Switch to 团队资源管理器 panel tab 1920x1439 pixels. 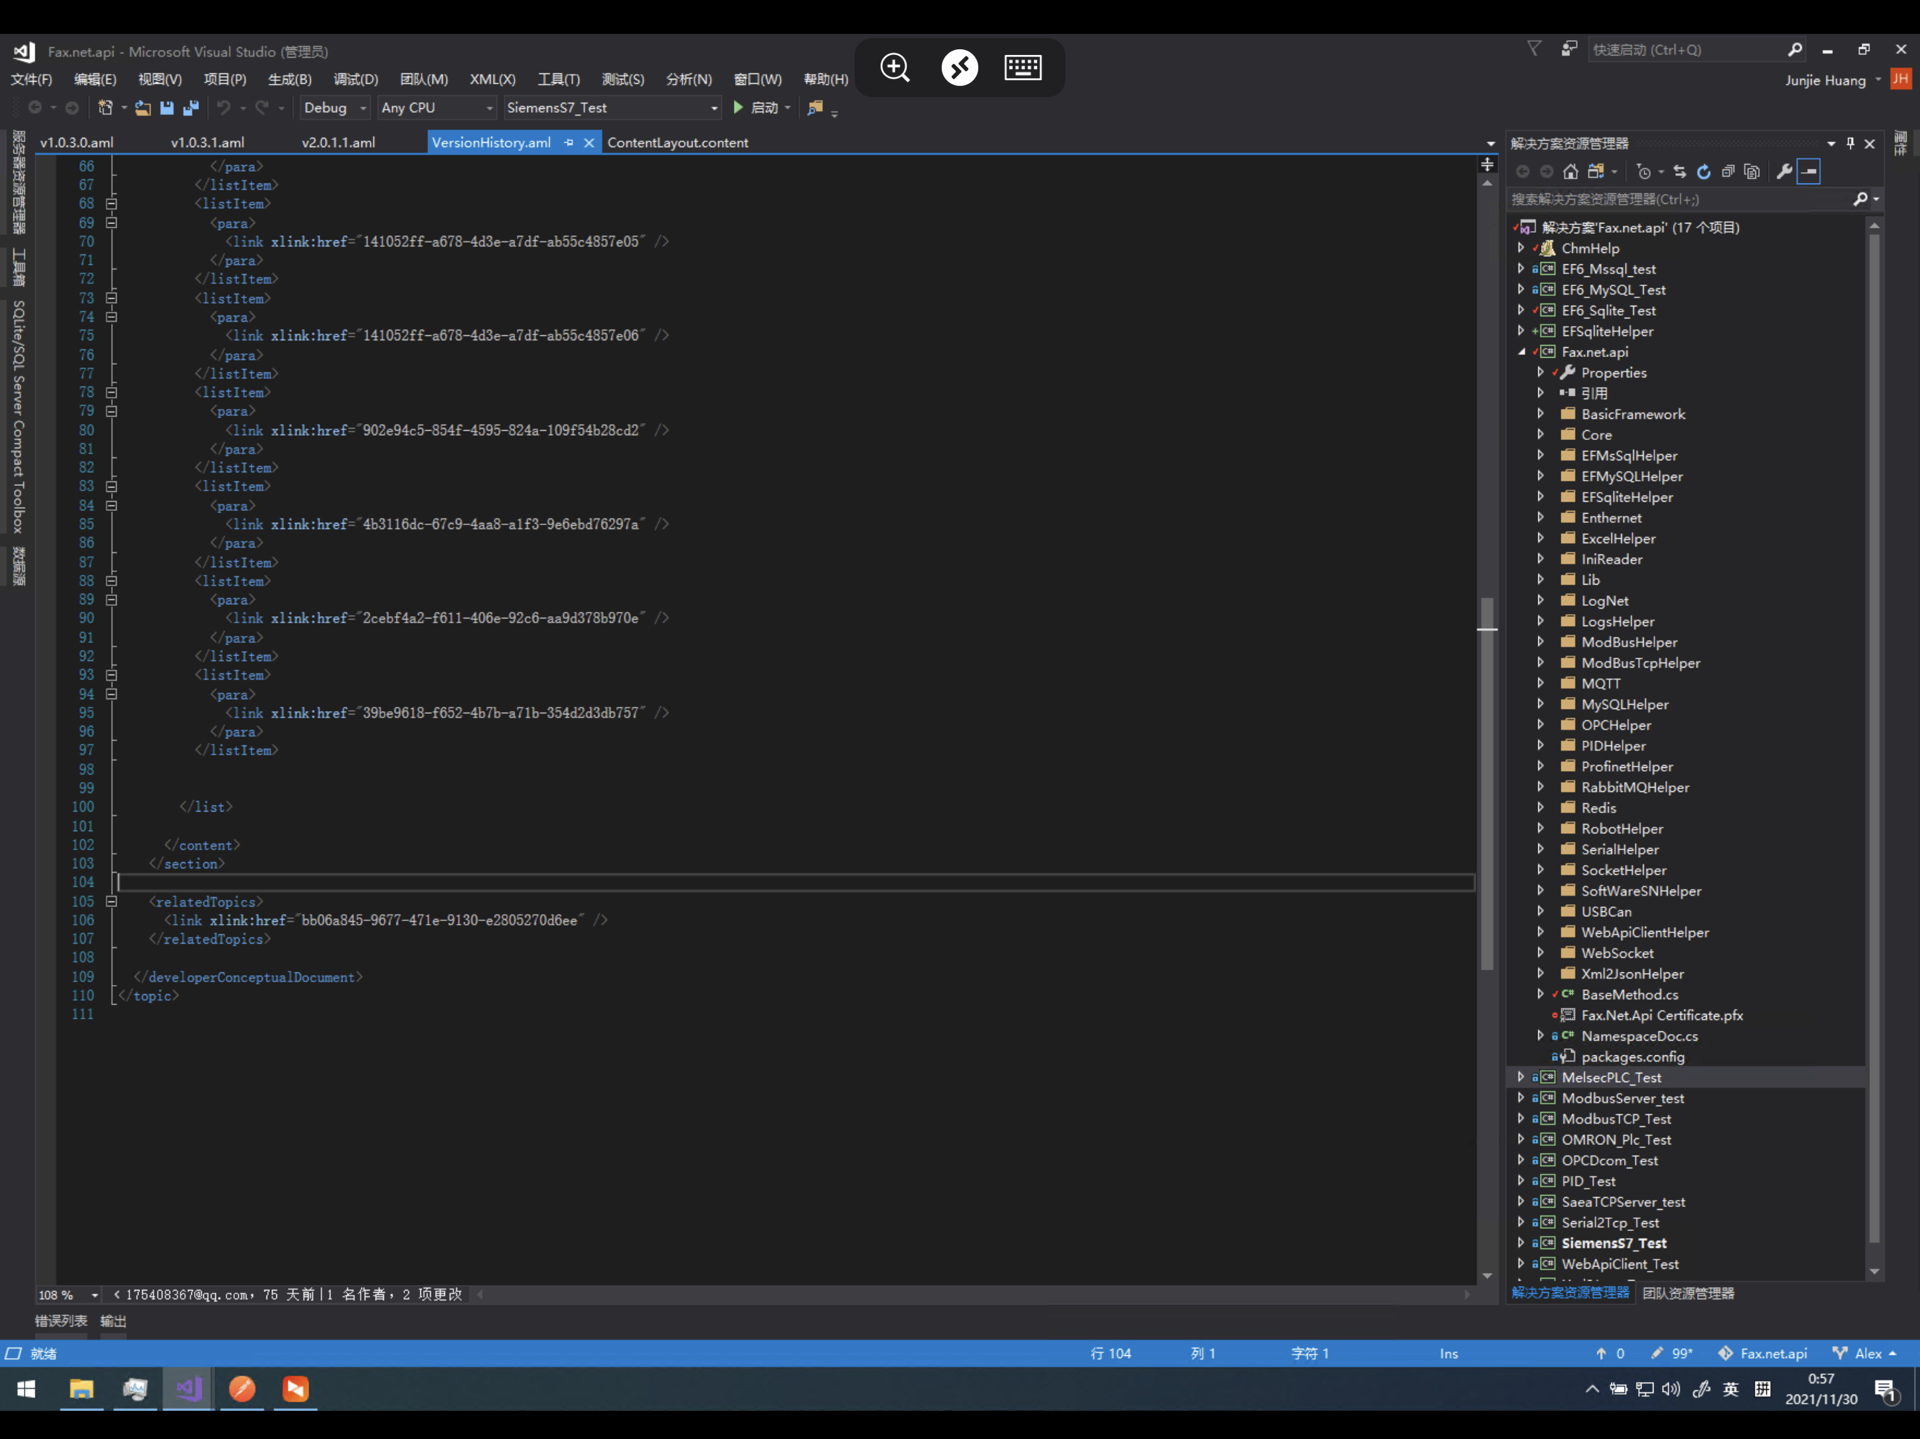click(x=1688, y=1293)
